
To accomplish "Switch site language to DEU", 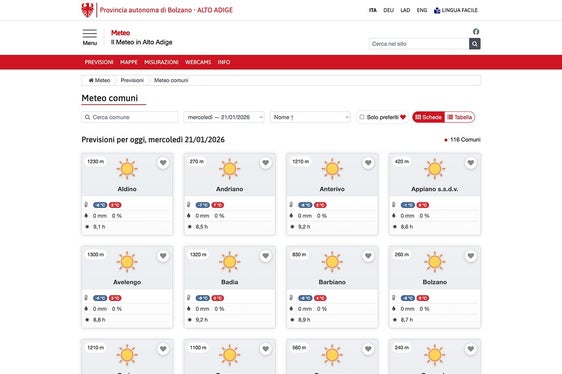I will pyautogui.click(x=389, y=10).
